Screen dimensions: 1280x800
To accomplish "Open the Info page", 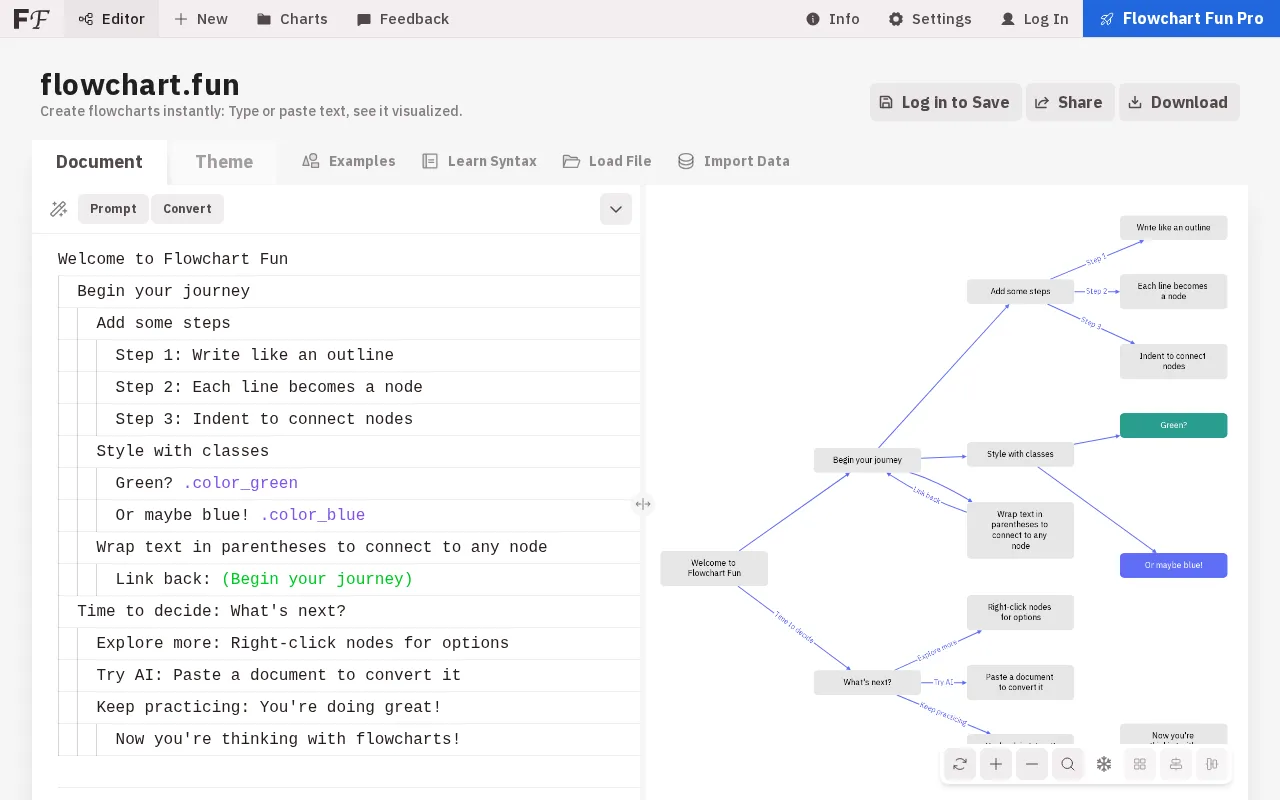I will [833, 19].
